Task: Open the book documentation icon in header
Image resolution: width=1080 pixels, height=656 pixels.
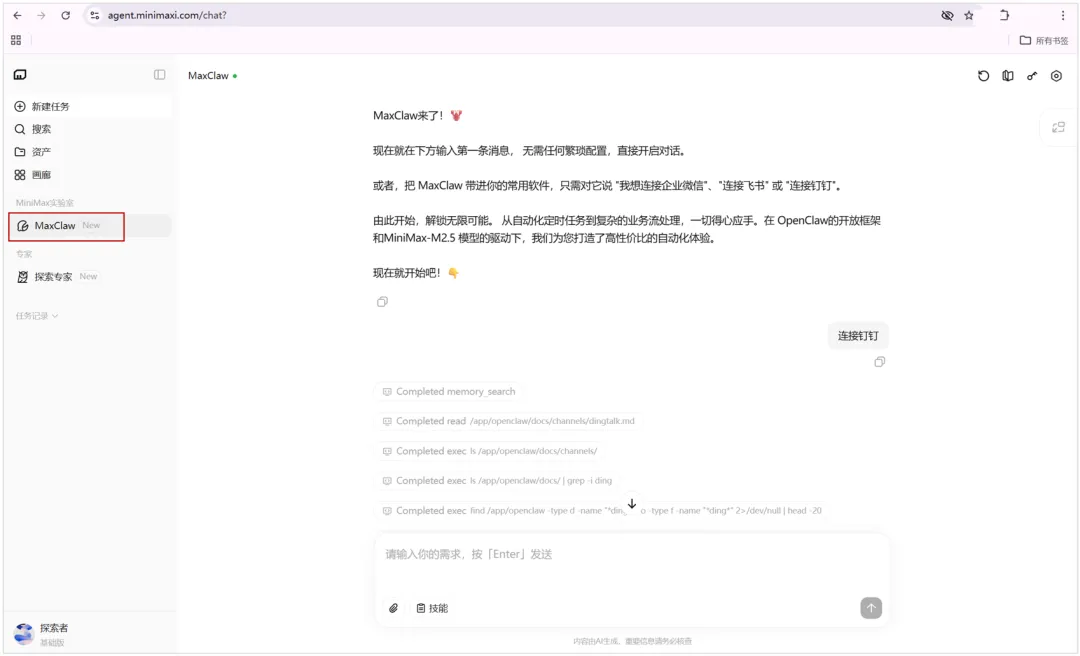Action: [x=1008, y=76]
